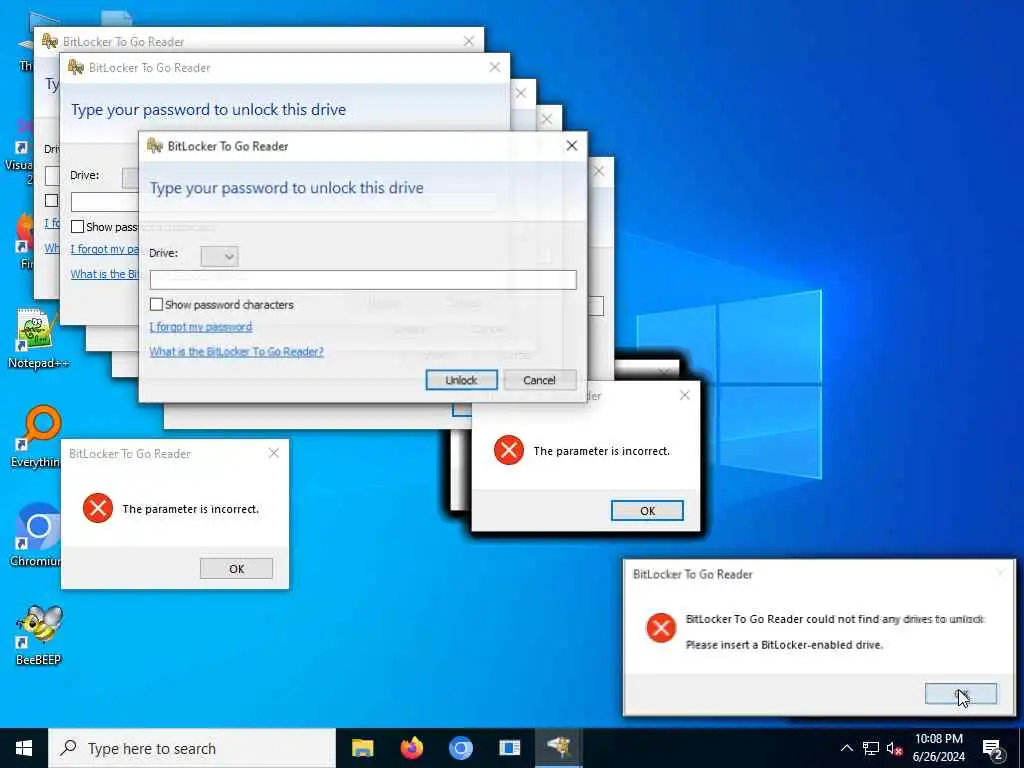Open 'What is the BitLocker To Go Reader?' link
The width and height of the screenshot is (1024, 768).
click(x=236, y=352)
